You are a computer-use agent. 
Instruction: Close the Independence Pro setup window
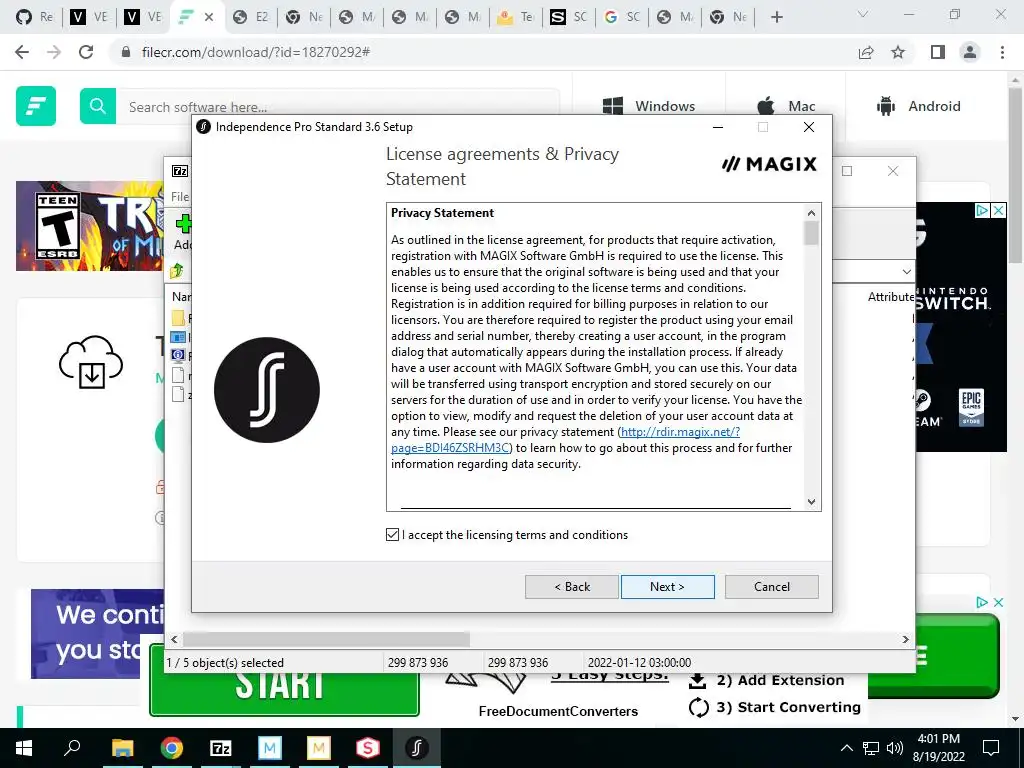click(x=808, y=127)
